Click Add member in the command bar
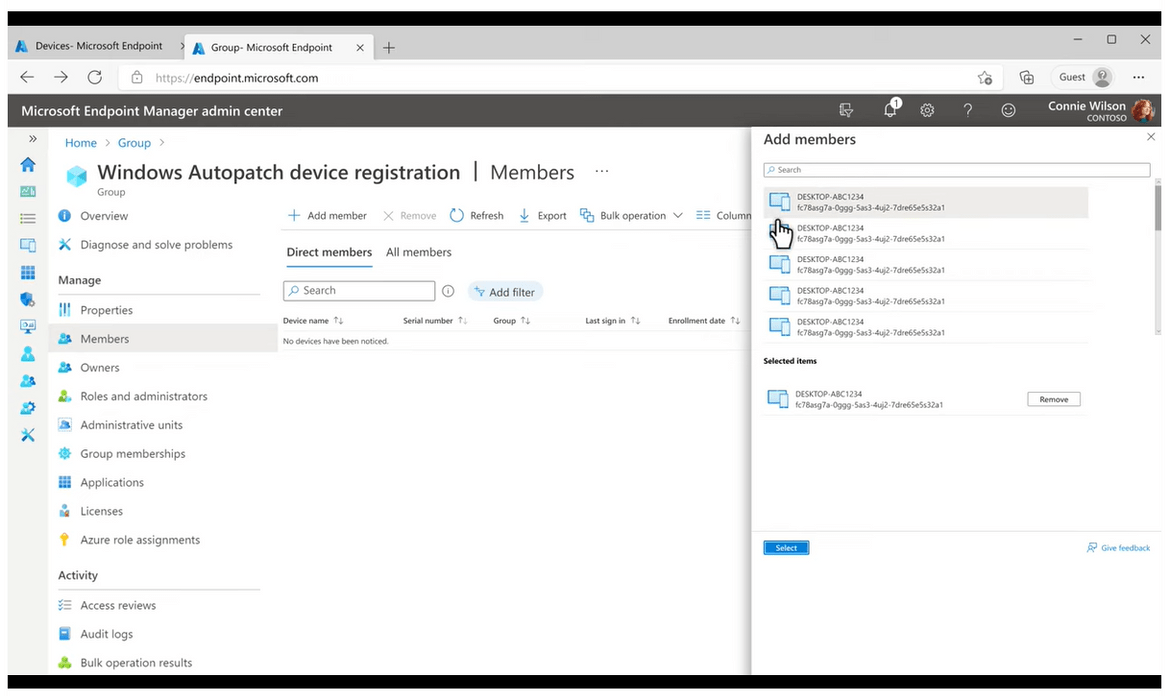This screenshot has width=1170, height=696. pyautogui.click(x=327, y=216)
